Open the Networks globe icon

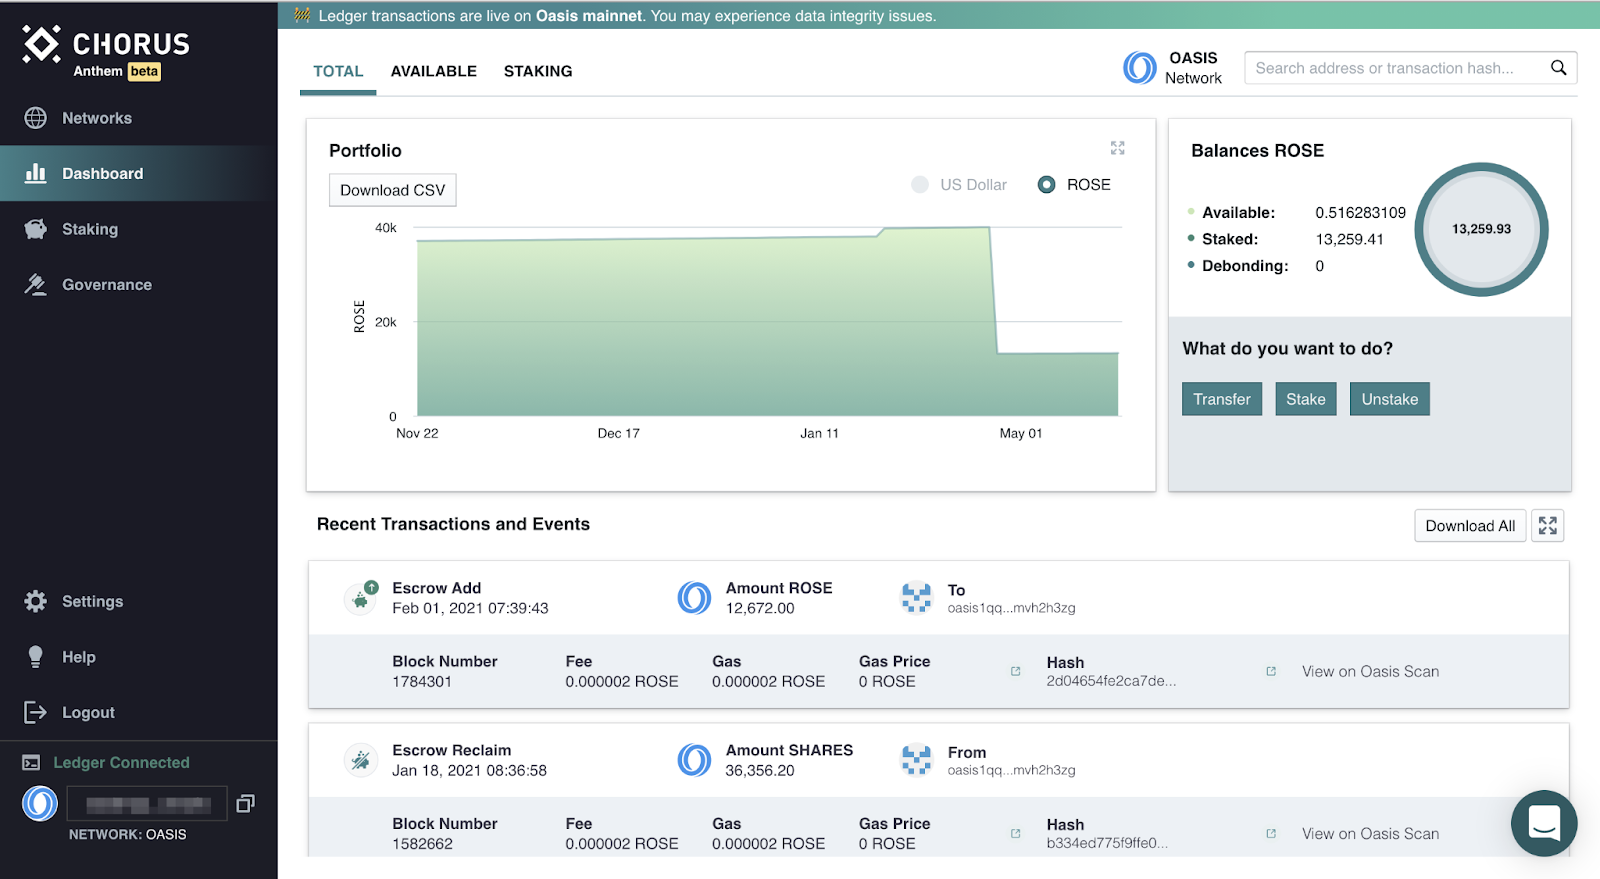coord(36,118)
